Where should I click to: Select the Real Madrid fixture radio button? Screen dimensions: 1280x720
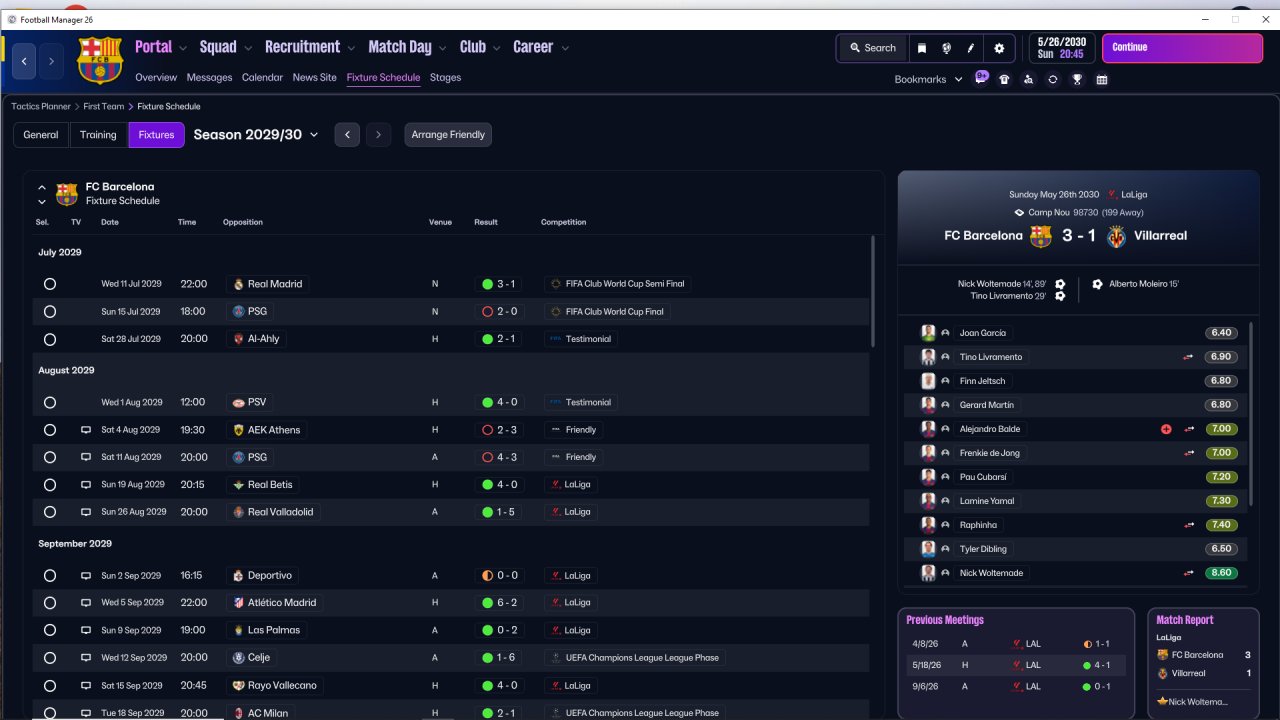(50, 284)
